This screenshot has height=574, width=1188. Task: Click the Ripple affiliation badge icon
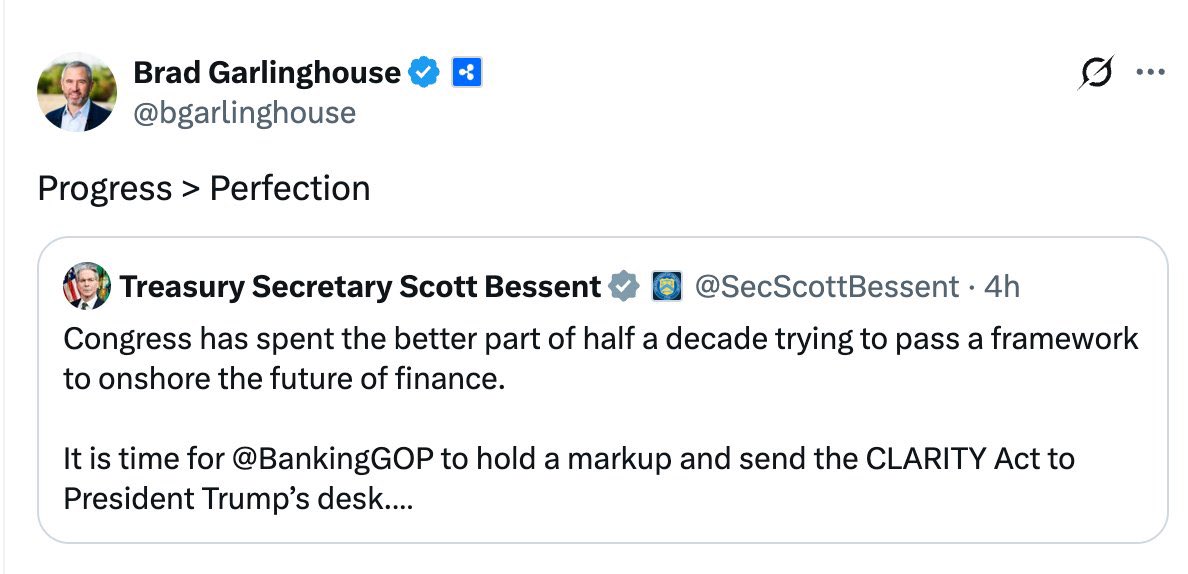[467, 73]
